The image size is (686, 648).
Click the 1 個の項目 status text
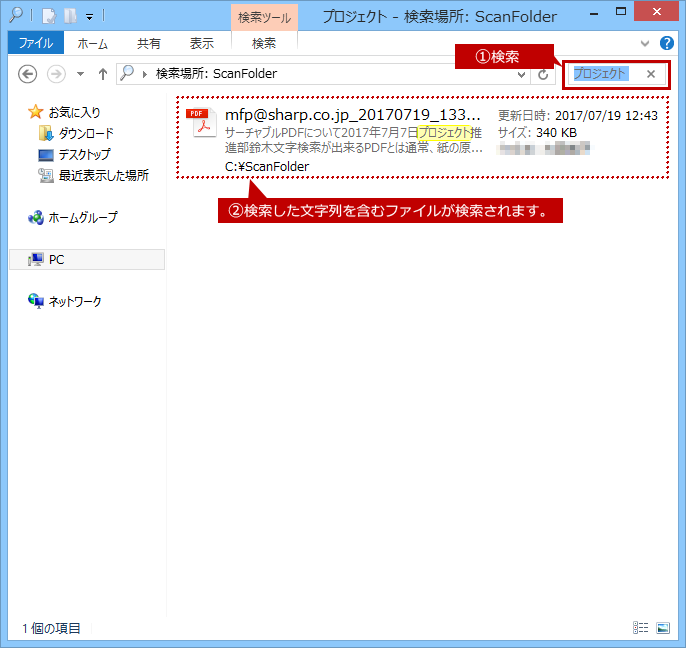(52, 629)
